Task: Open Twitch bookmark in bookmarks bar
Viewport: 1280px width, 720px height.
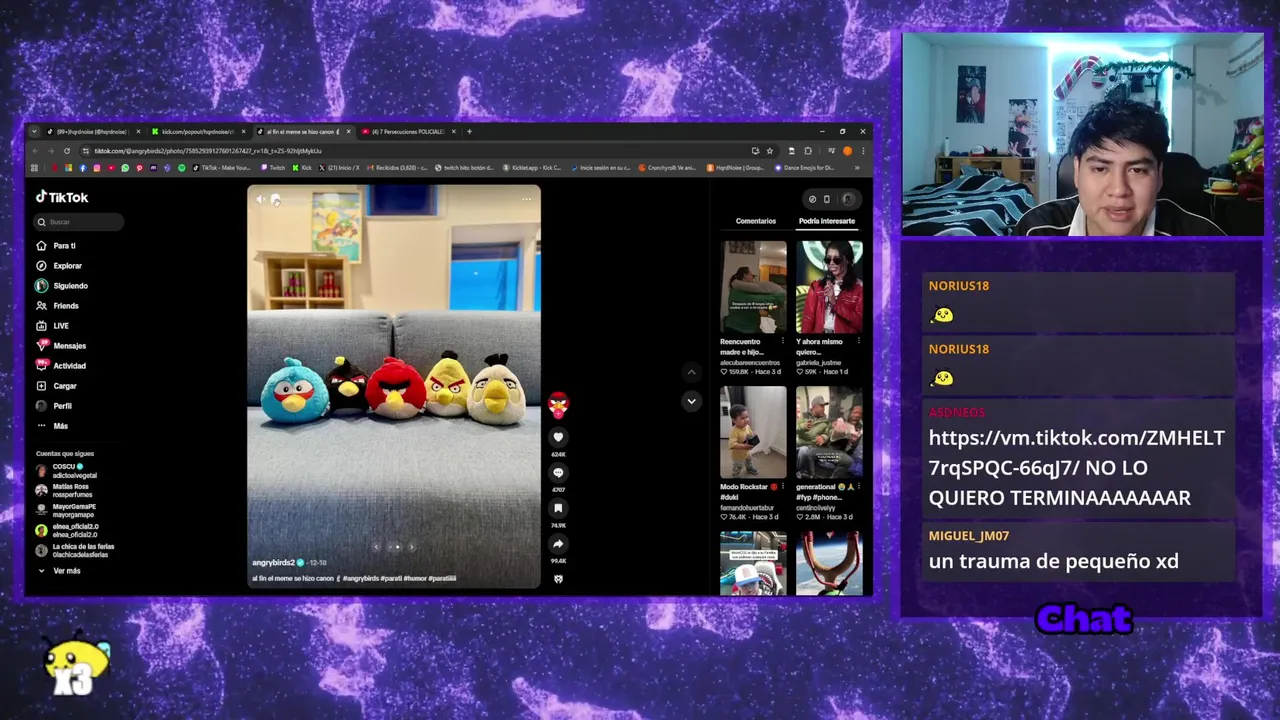Action: (x=273, y=168)
